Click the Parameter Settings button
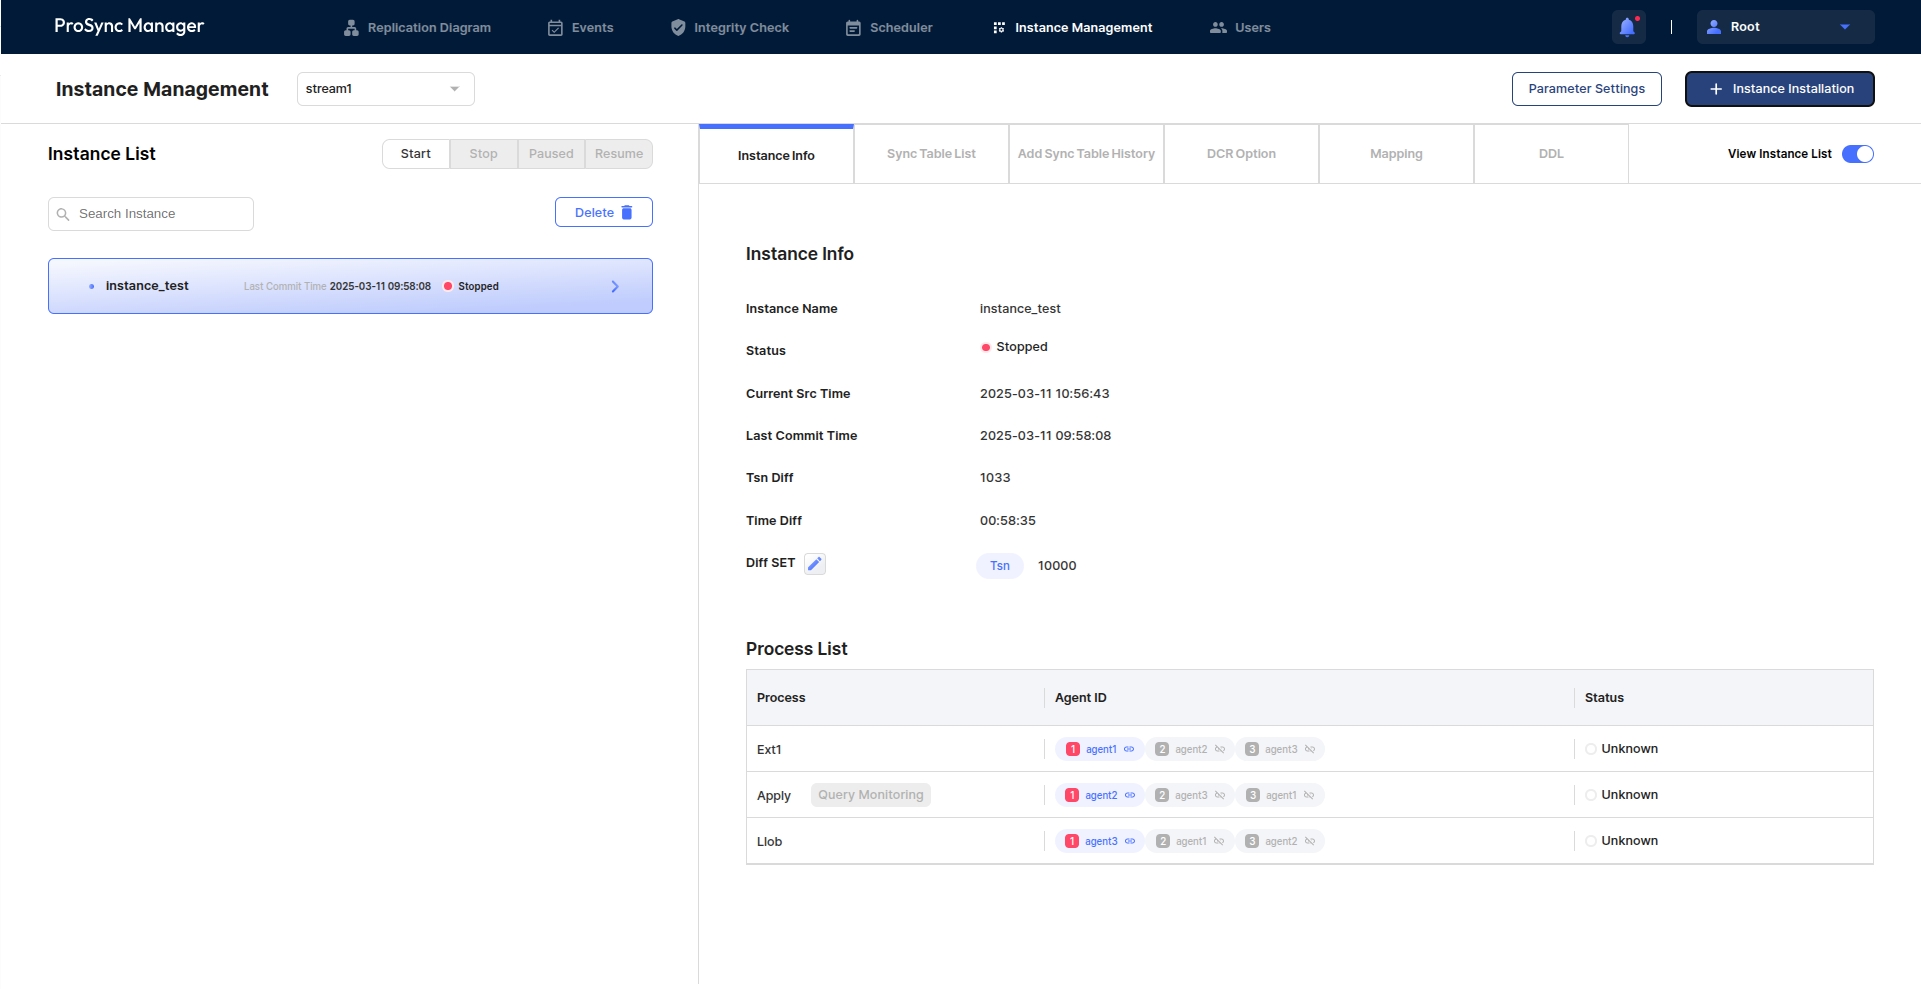This screenshot has height=989, width=1921. coord(1586,89)
